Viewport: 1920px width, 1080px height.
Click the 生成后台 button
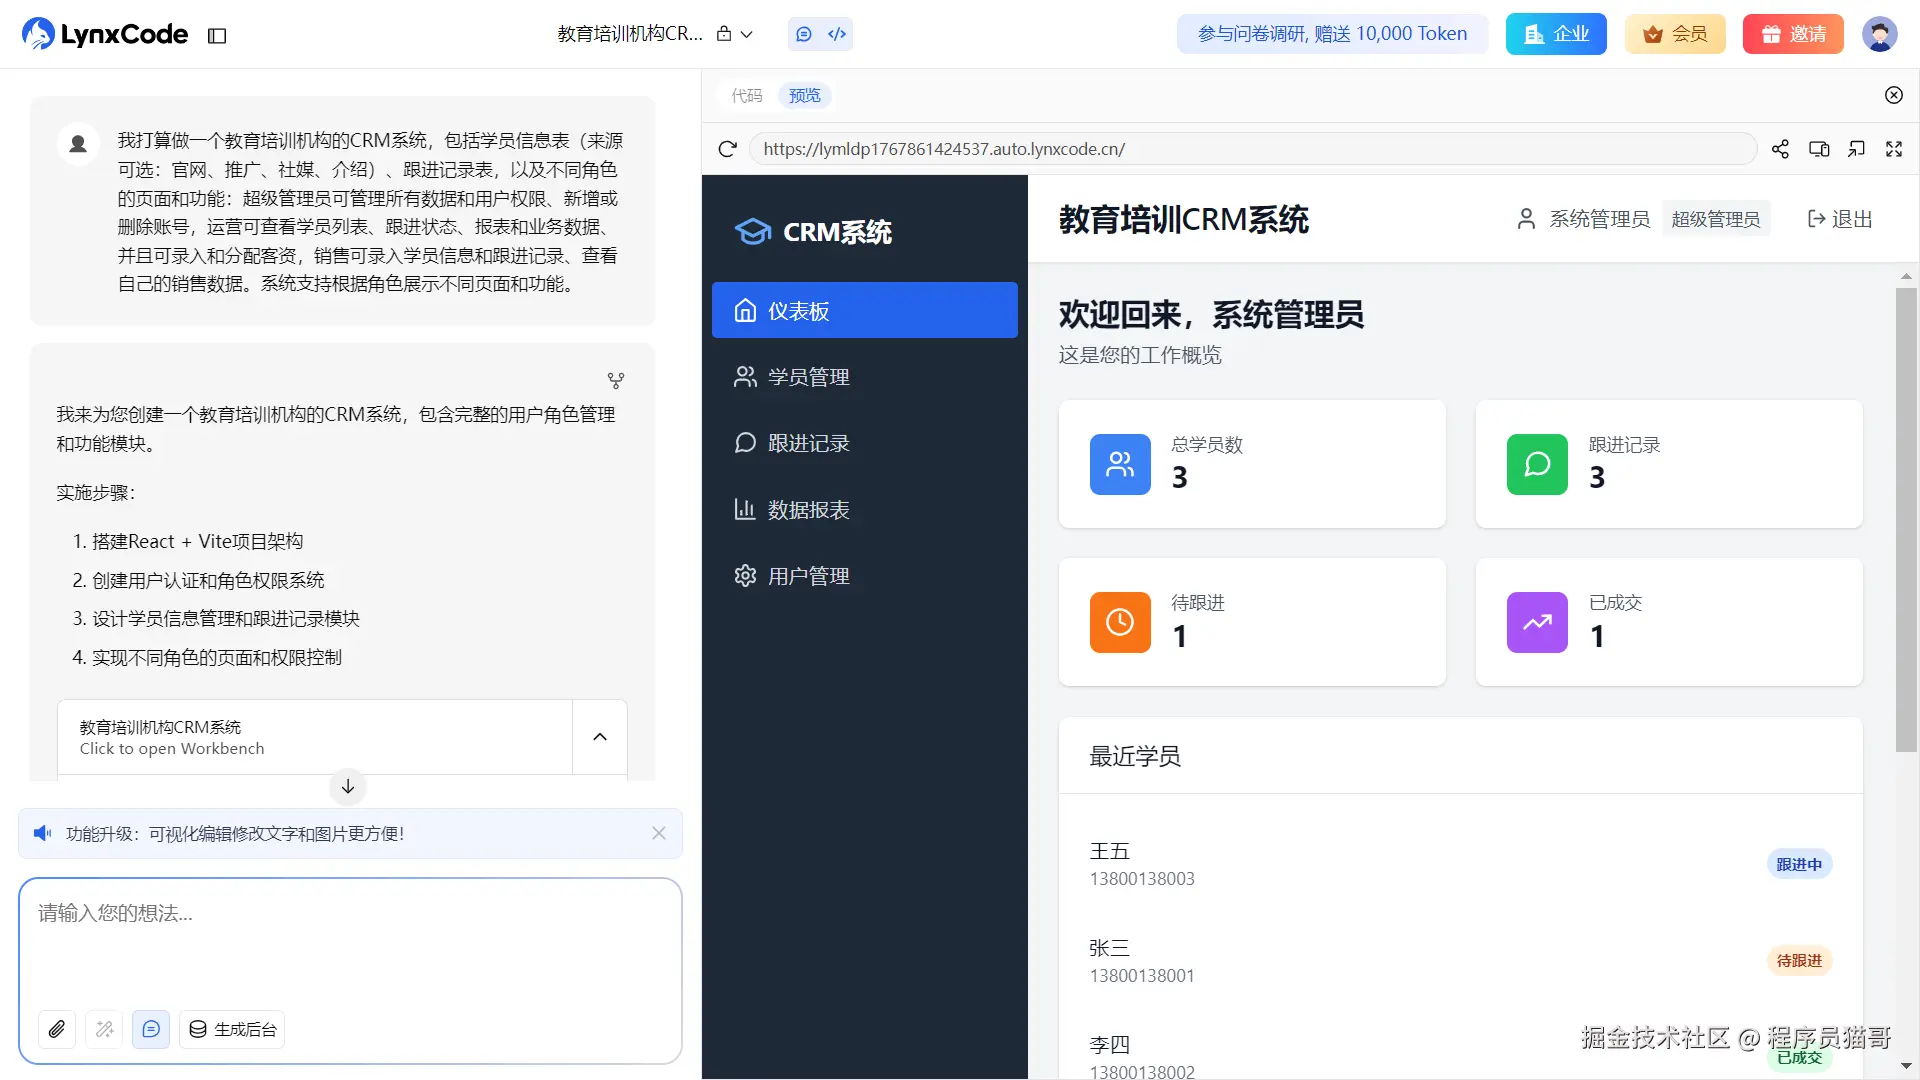(x=232, y=1029)
